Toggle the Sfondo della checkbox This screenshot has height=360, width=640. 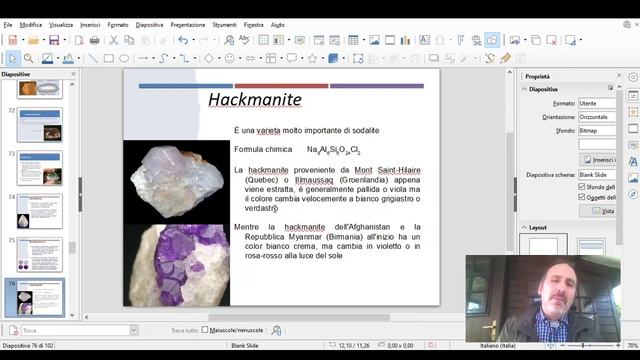tap(582, 187)
